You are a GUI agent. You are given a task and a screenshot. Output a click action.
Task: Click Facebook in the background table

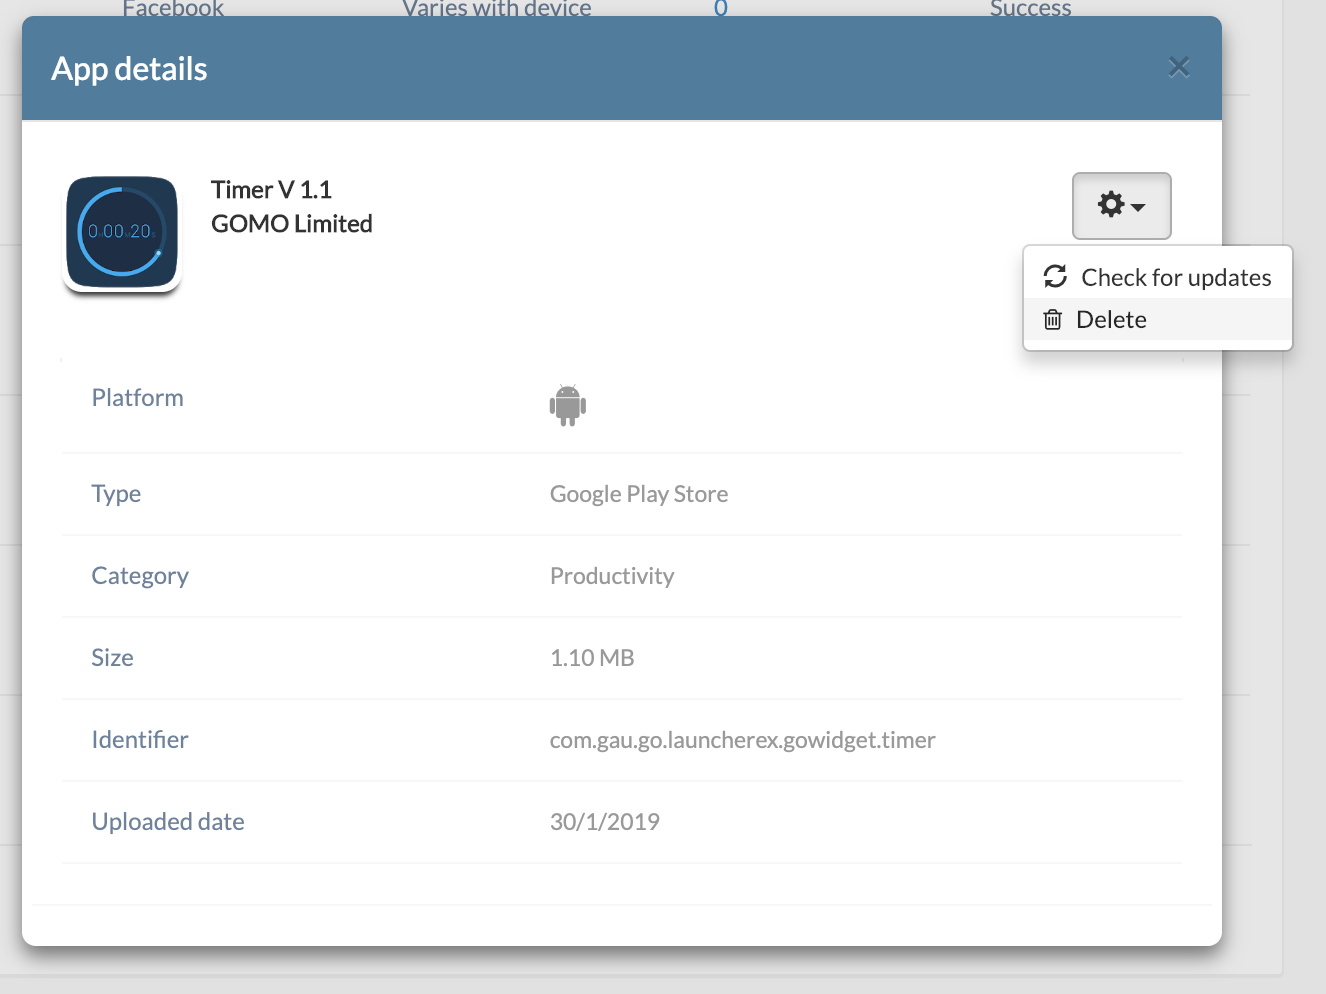click(173, 8)
